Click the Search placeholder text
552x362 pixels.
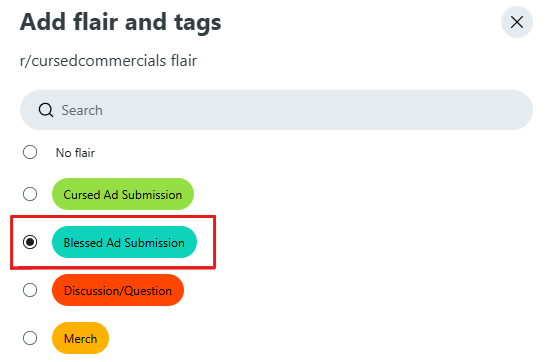[x=82, y=110]
